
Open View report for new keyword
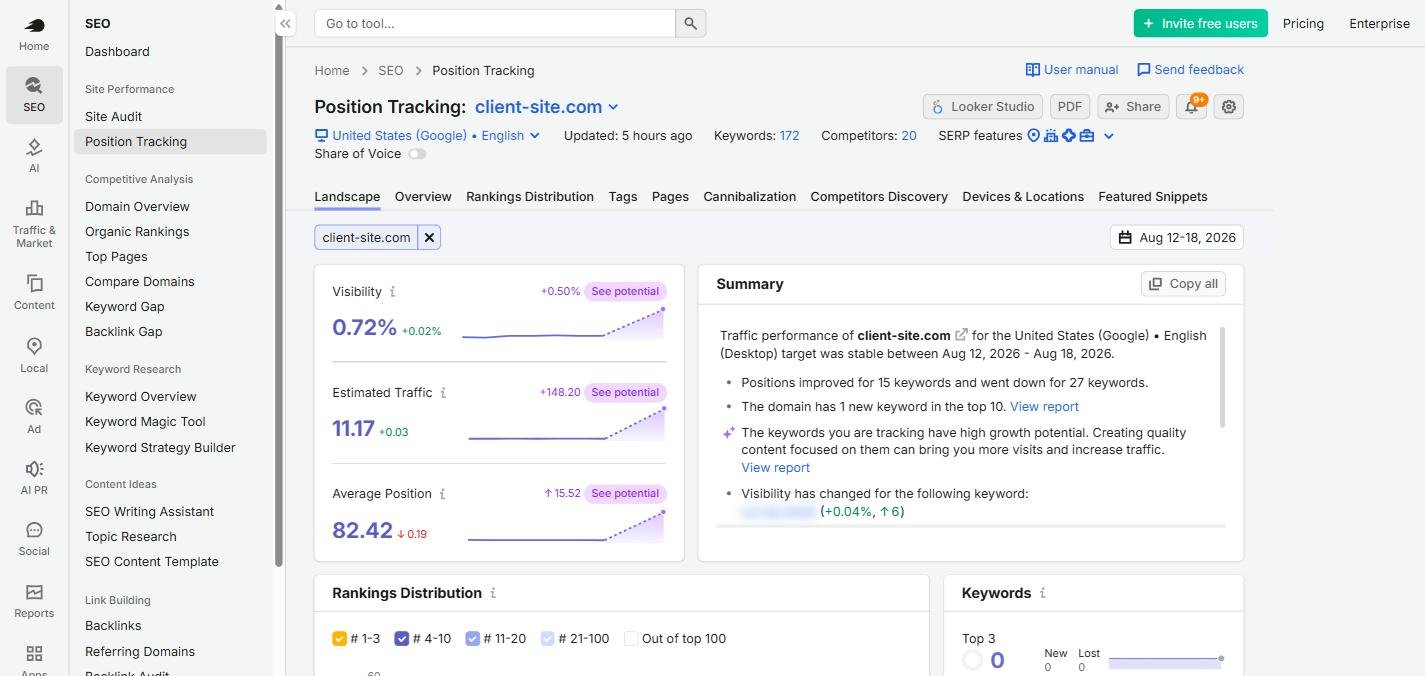(x=1044, y=407)
